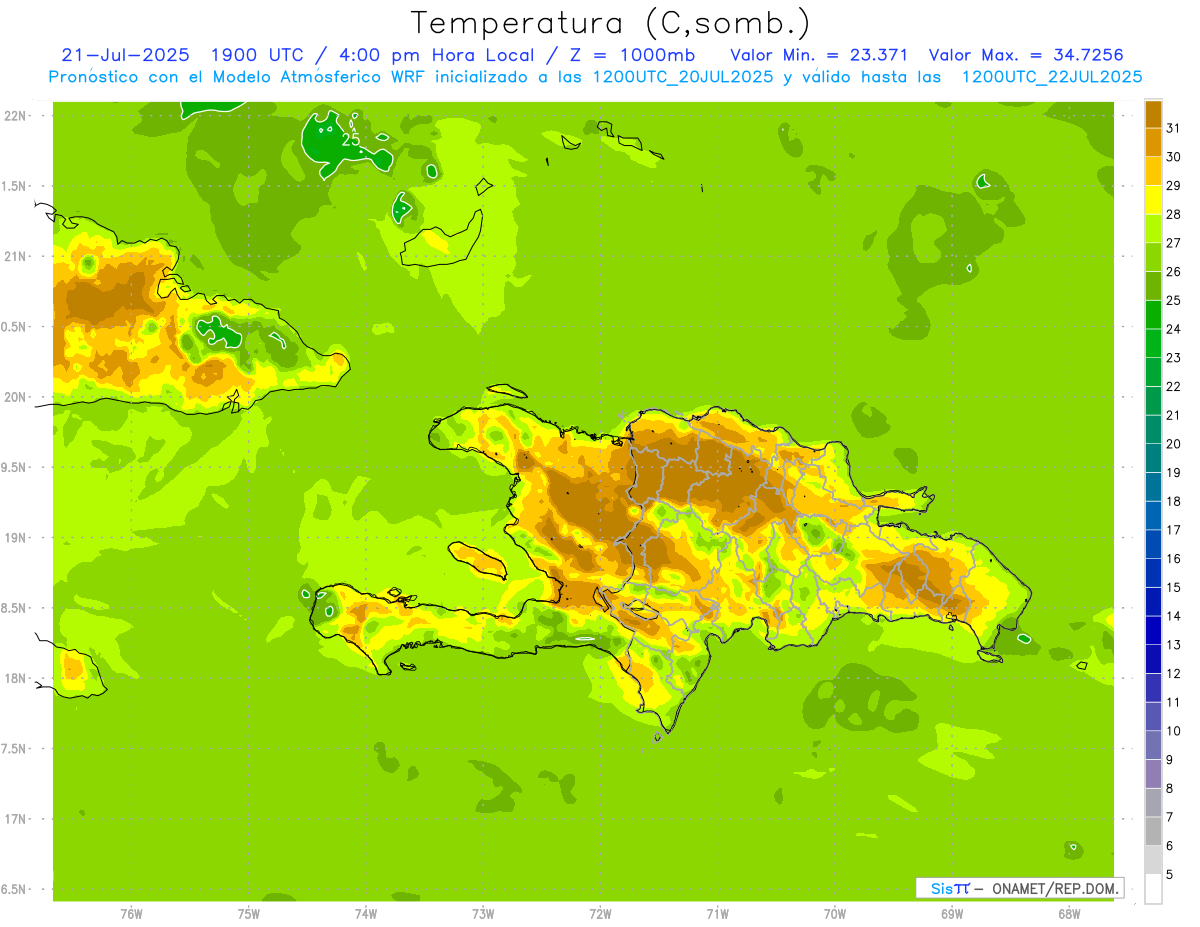Click the "6.5N" latitude label

pos(15,889)
